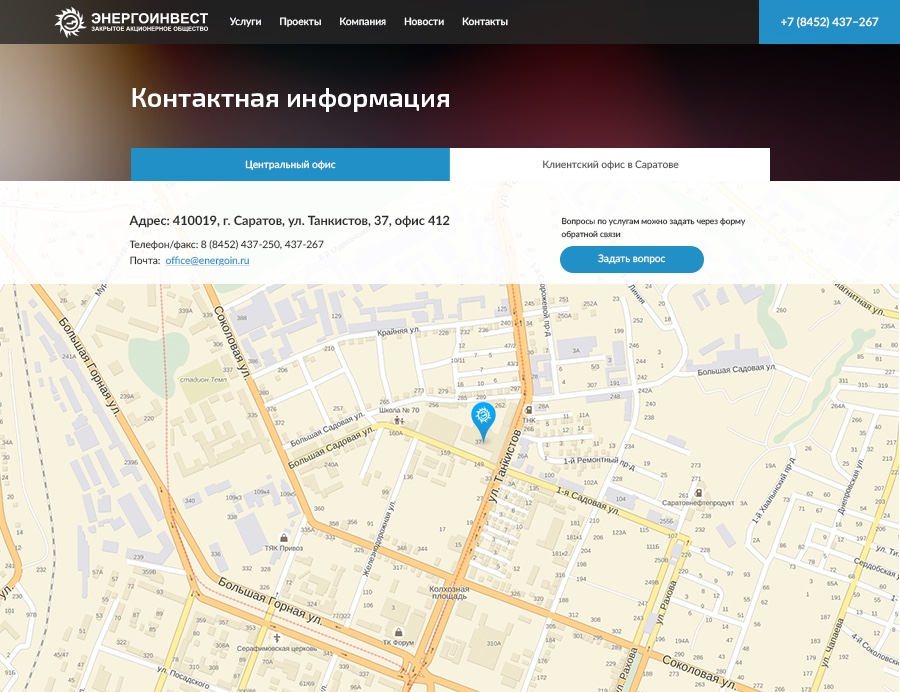Open the Услуги menu item
The width and height of the screenshot is (900, 692).
(x=245, y=22)
